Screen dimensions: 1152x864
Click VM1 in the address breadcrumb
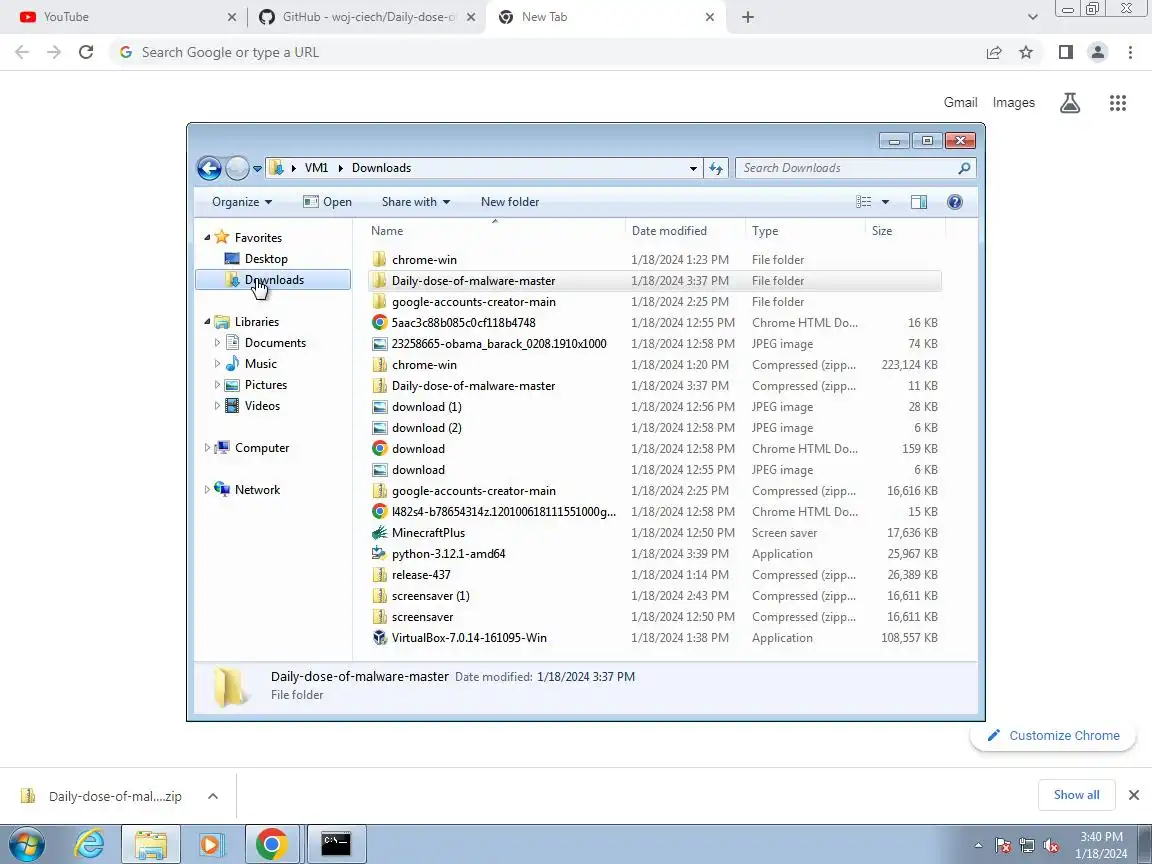click(317, 168)
